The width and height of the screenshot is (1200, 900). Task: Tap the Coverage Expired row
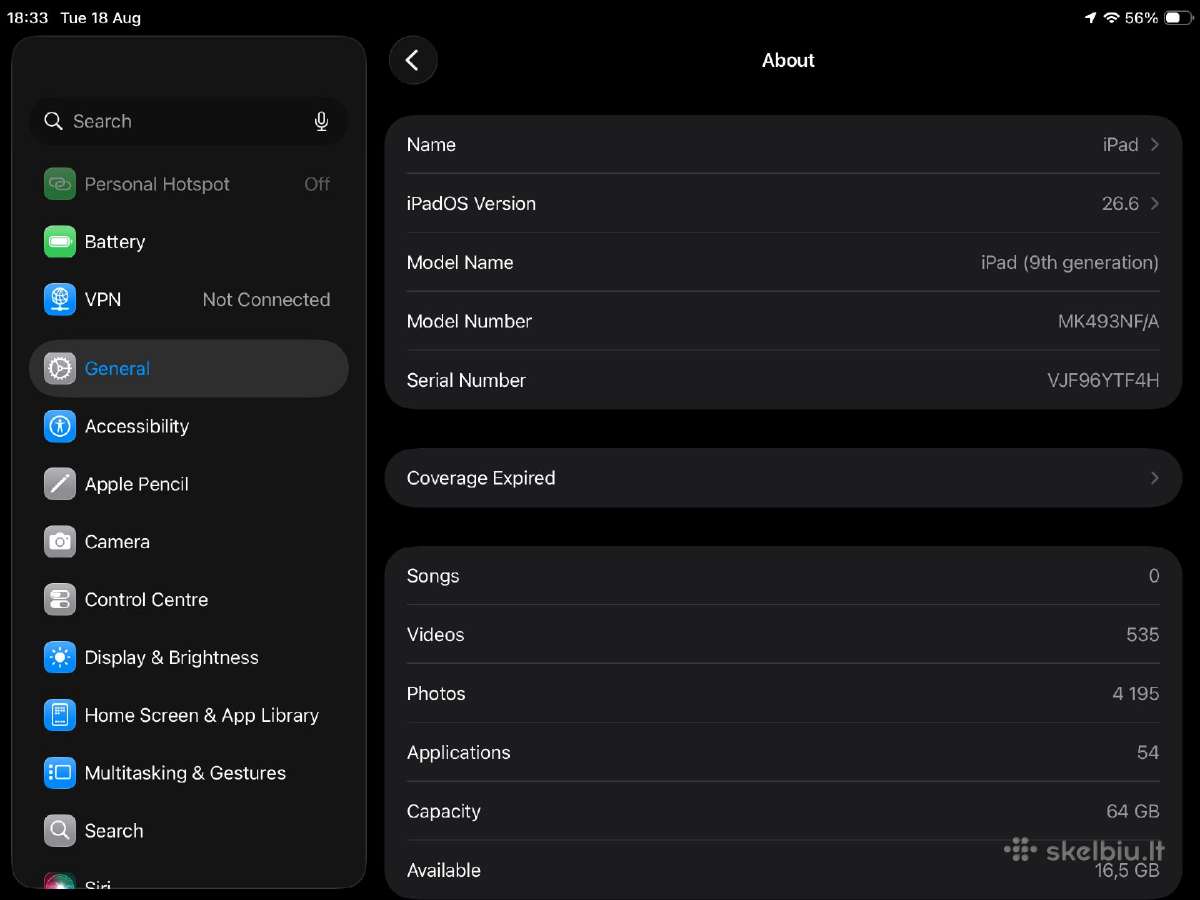(783, 478)
